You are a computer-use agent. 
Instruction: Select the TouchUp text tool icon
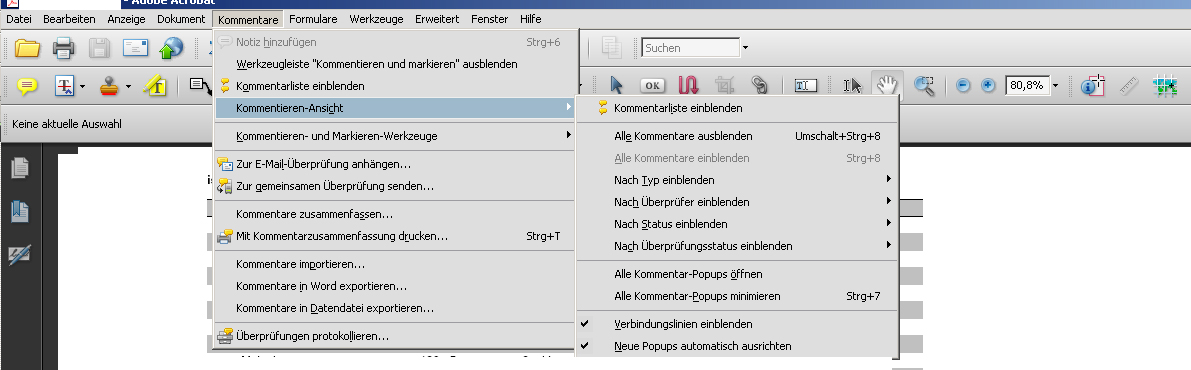[x=805, y=86]
